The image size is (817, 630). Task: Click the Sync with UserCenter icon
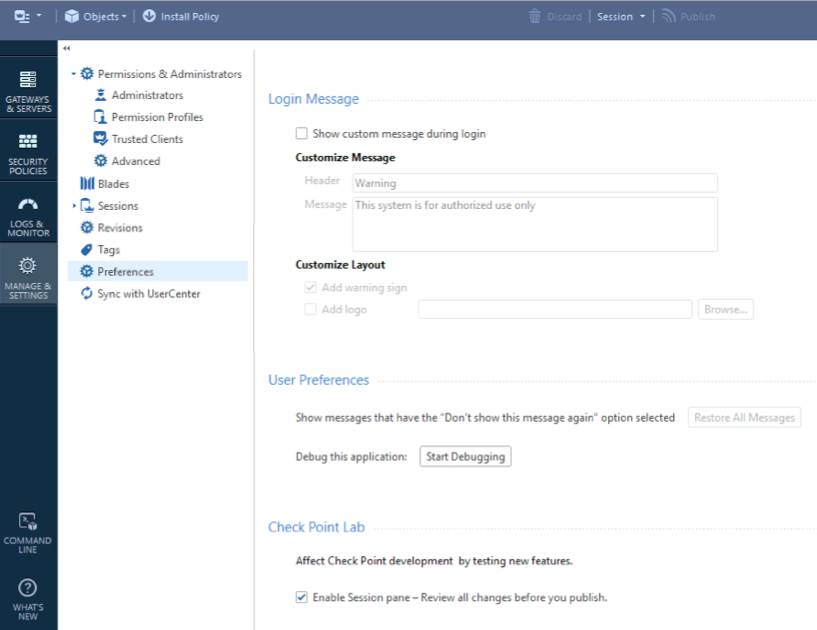tap(86, 293)
